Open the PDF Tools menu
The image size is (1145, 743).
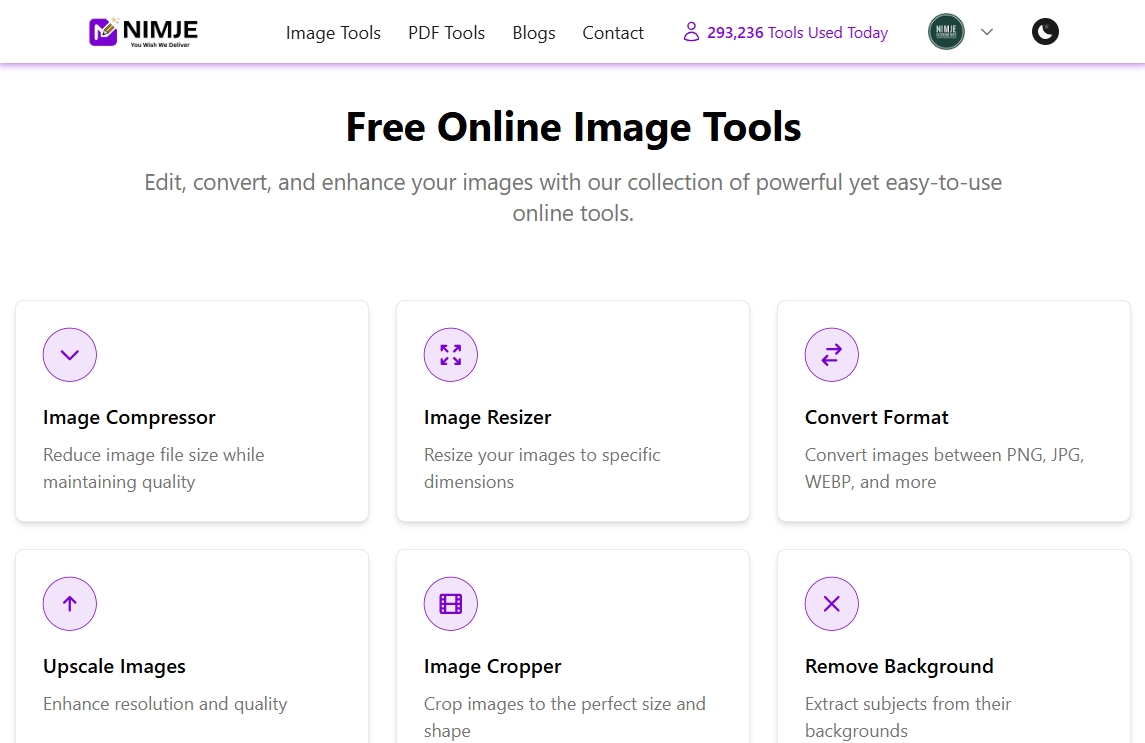[x=446, y=33]
